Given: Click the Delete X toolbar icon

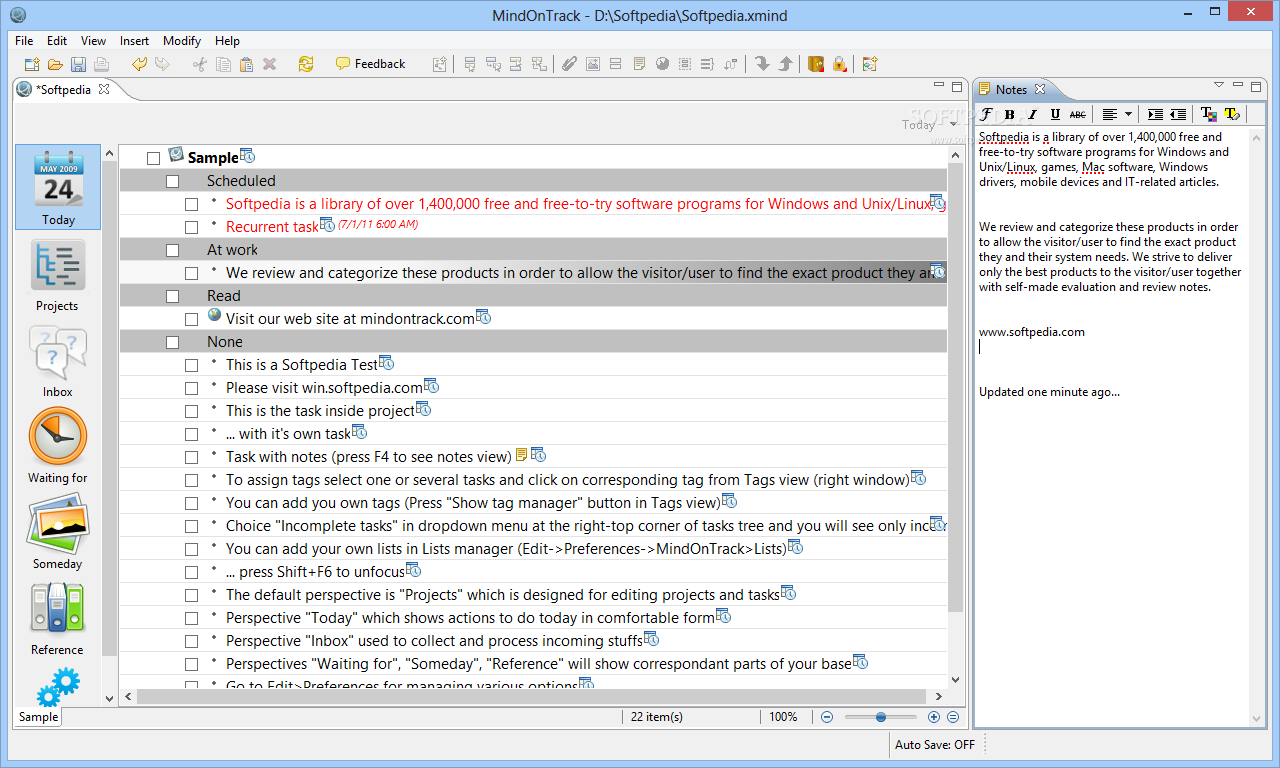Looking at the screenshot, I should (269, 64).
